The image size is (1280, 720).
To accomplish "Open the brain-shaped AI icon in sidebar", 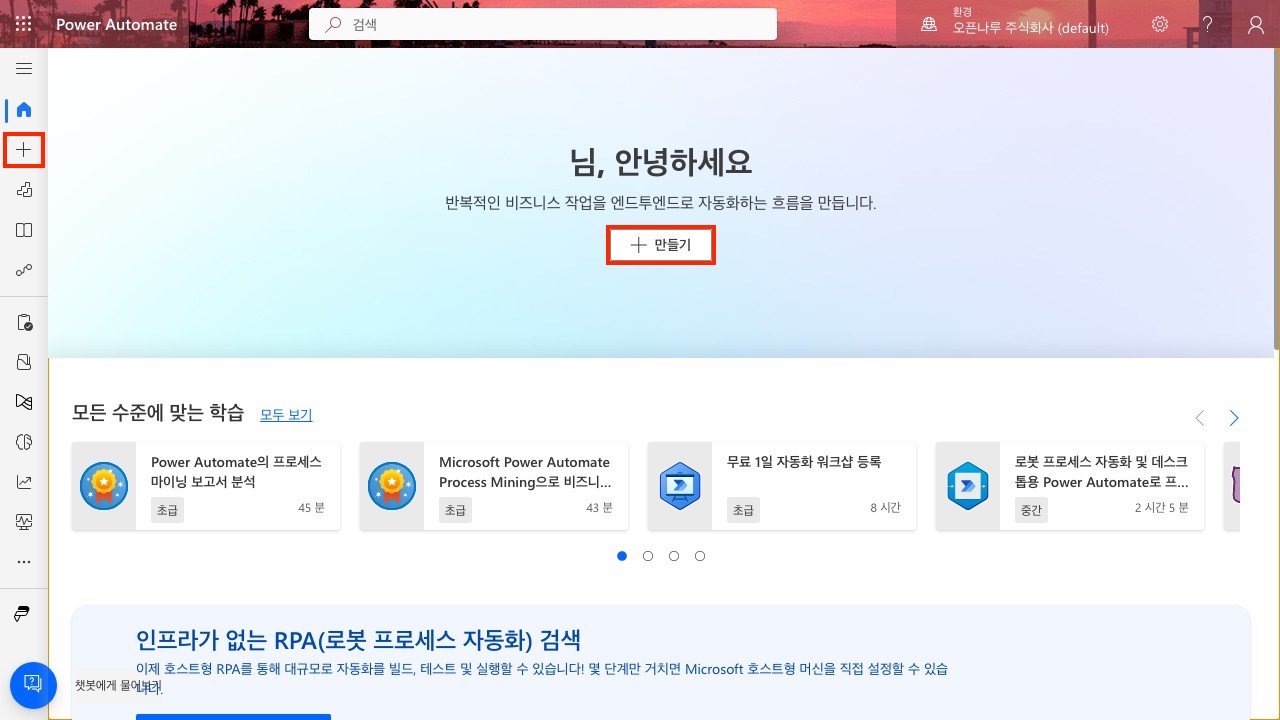I will pos(24,442).
